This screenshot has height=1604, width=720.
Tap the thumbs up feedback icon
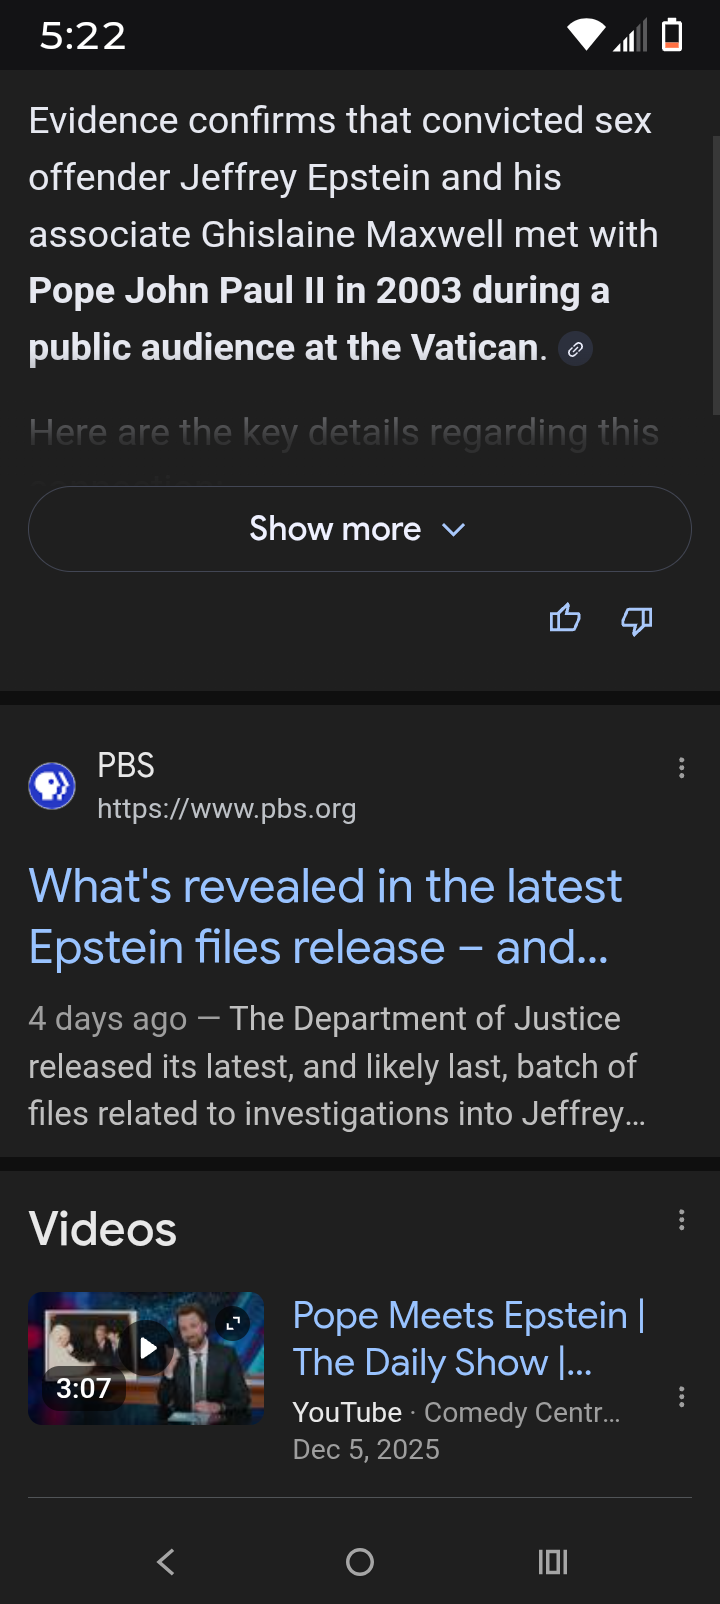(565, 619)
